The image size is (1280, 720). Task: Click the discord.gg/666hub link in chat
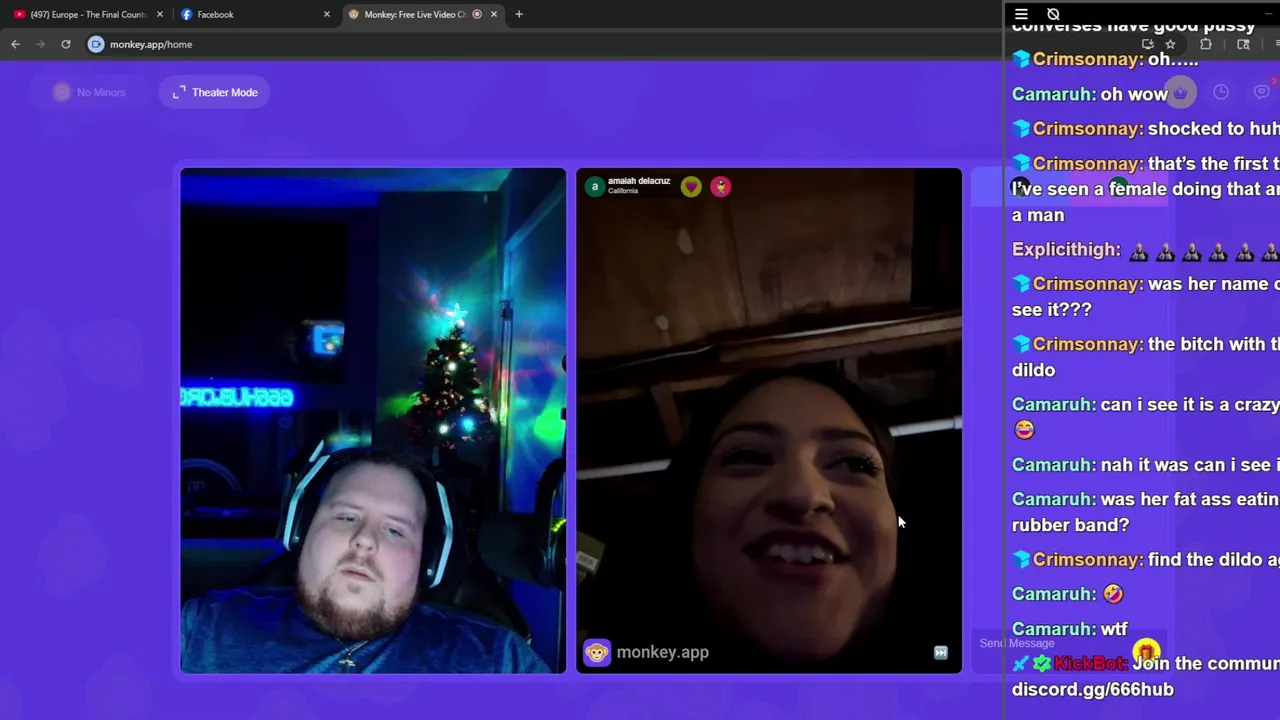pos(1093,689)
